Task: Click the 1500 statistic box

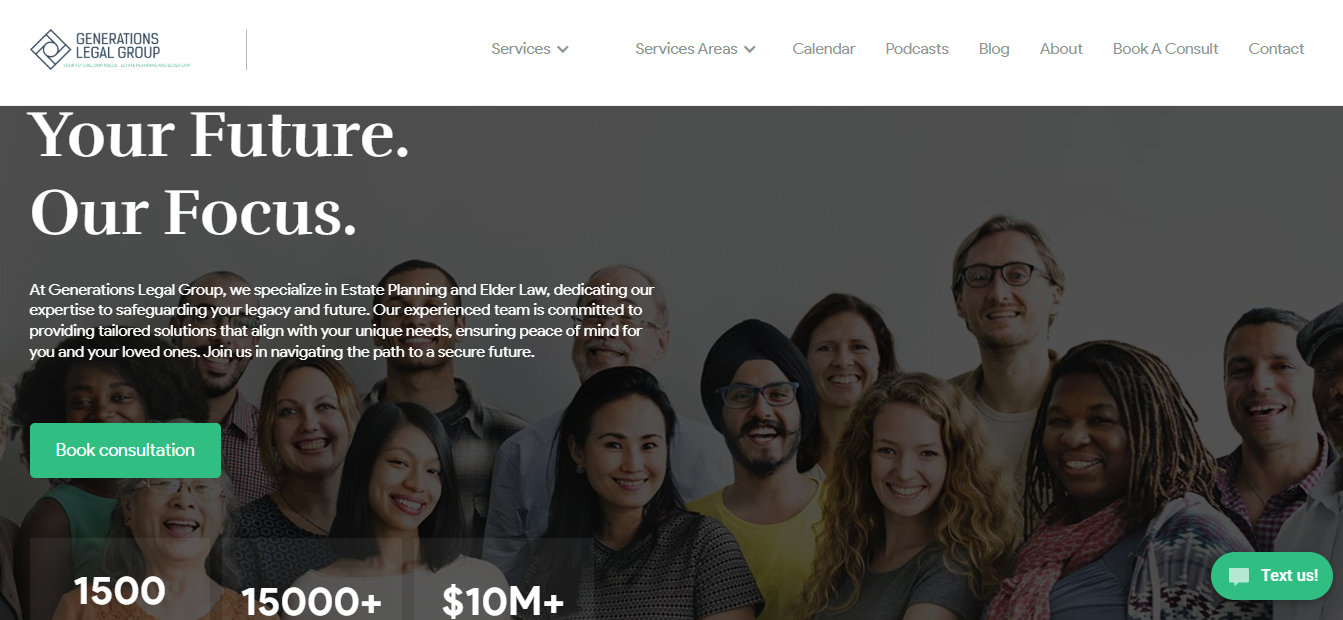Action: (120, 580)
